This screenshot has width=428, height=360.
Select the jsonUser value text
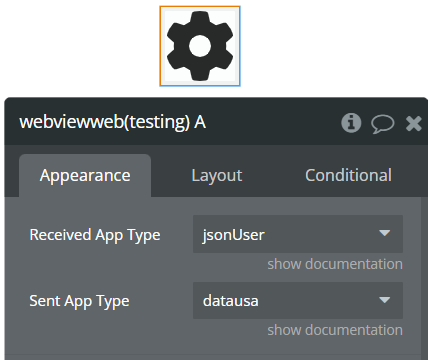pos(234,235)
